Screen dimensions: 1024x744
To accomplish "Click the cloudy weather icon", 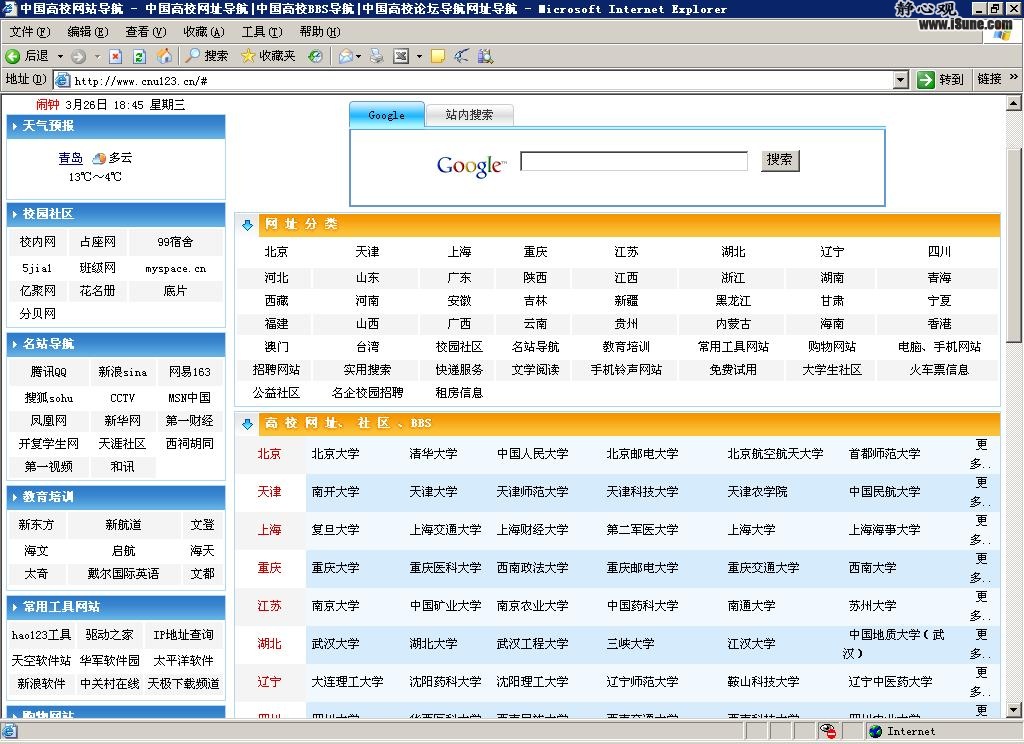I will tap(99, 158).
